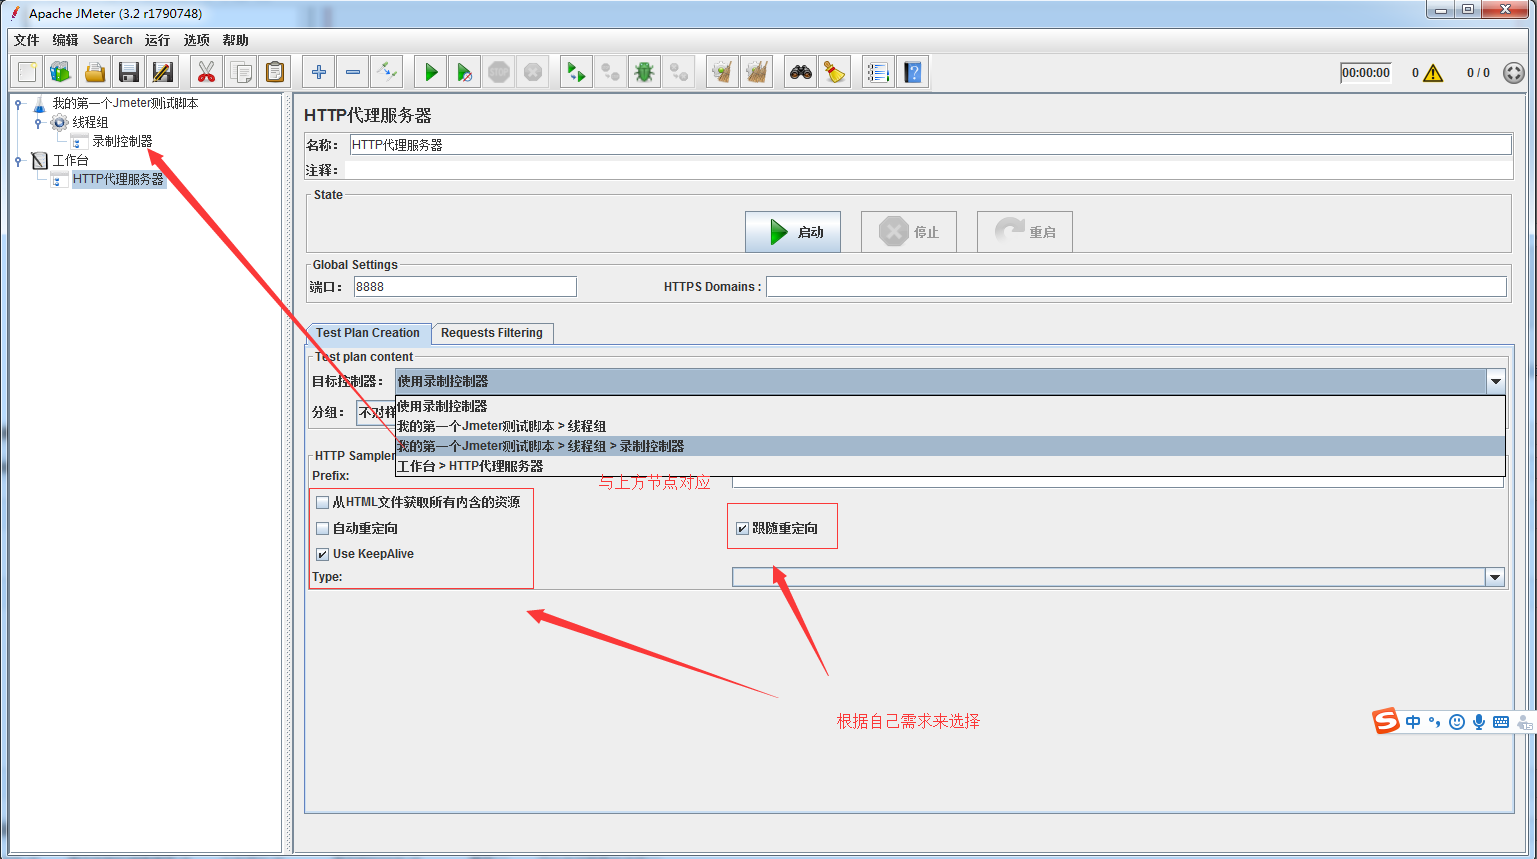Enable the 自动重定向 checkbox
The width and height of the screenshot is (1537, 859).
click(x=322, y=528)
